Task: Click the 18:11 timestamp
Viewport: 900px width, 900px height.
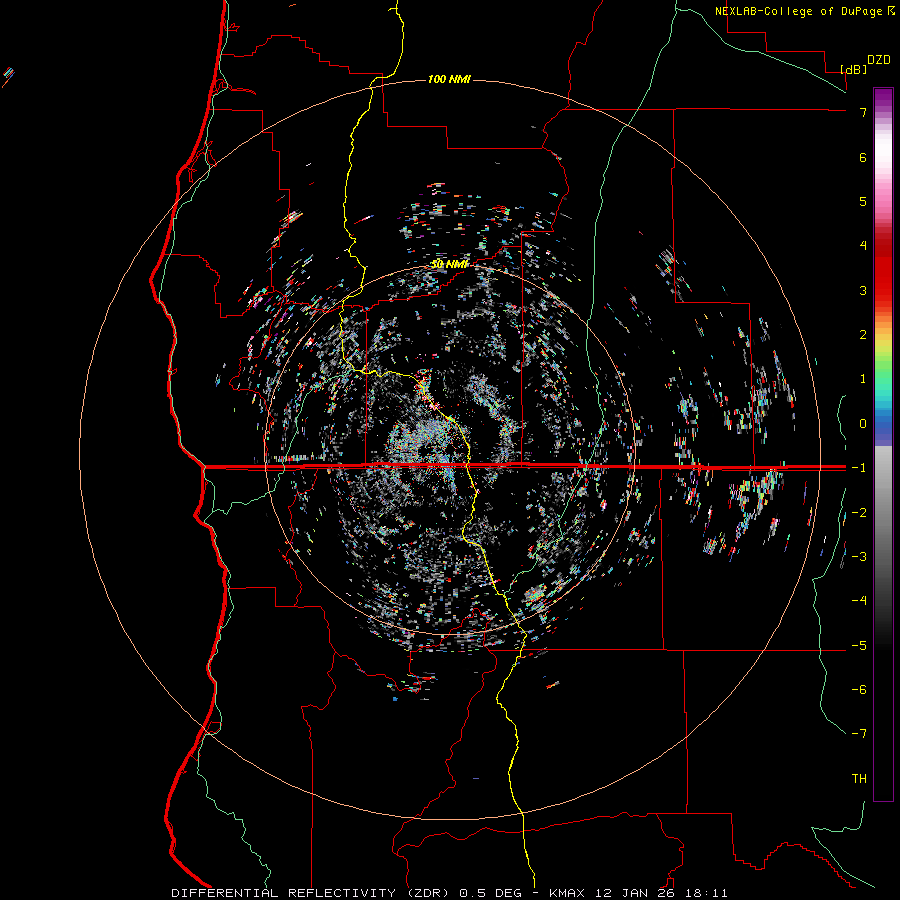Action: click(x=706, y=893)
